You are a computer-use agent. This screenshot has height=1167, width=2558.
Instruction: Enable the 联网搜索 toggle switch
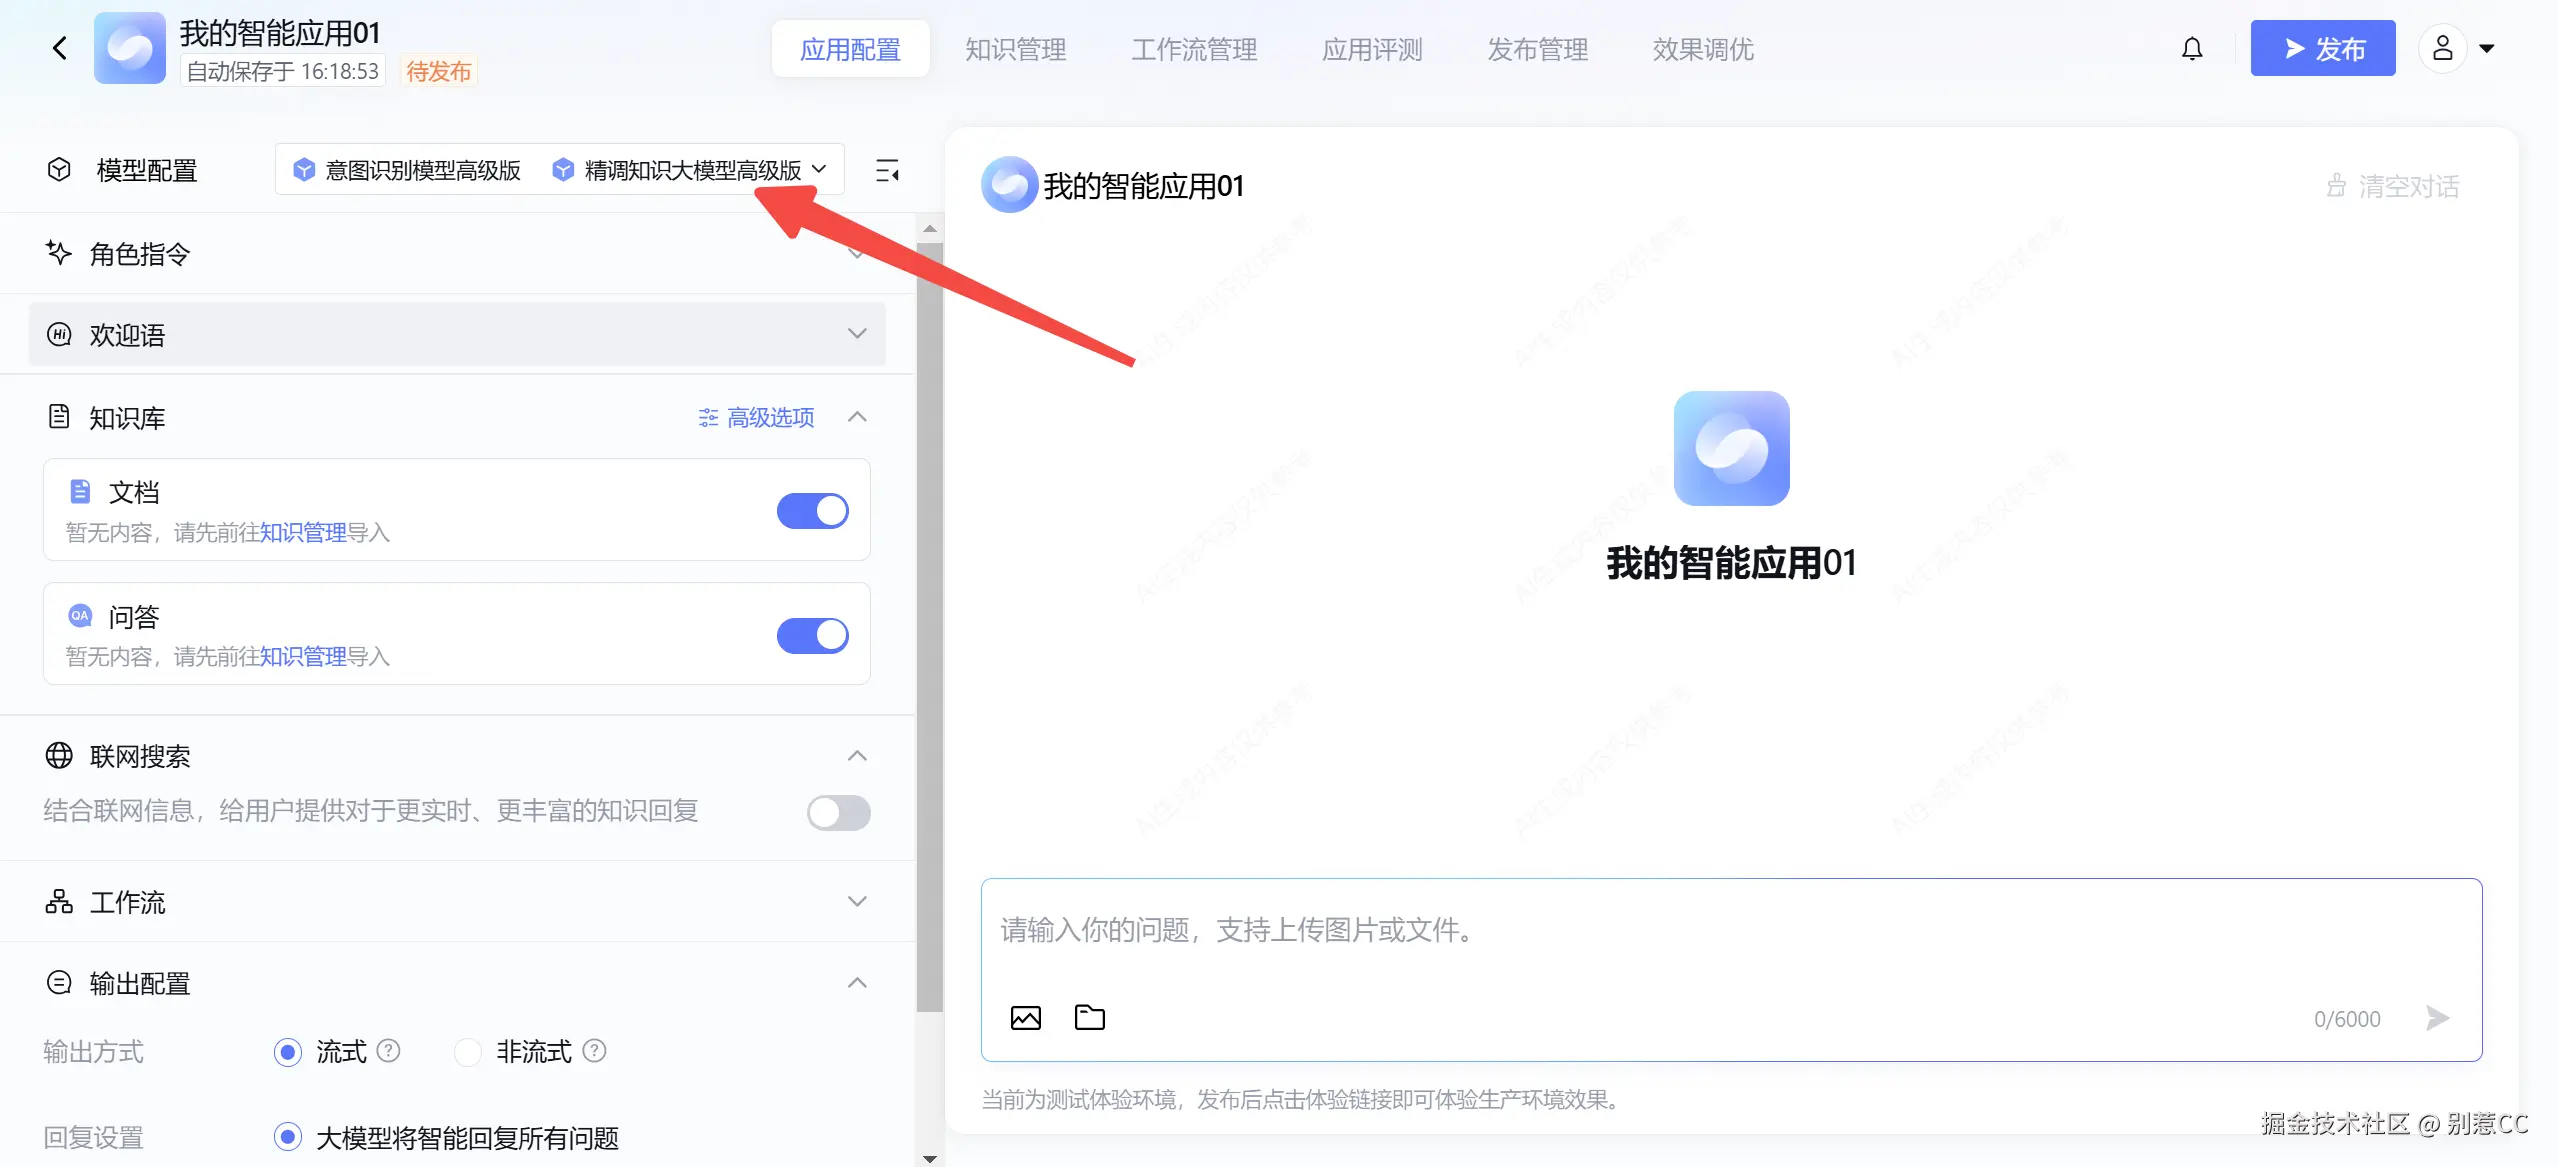838,812
